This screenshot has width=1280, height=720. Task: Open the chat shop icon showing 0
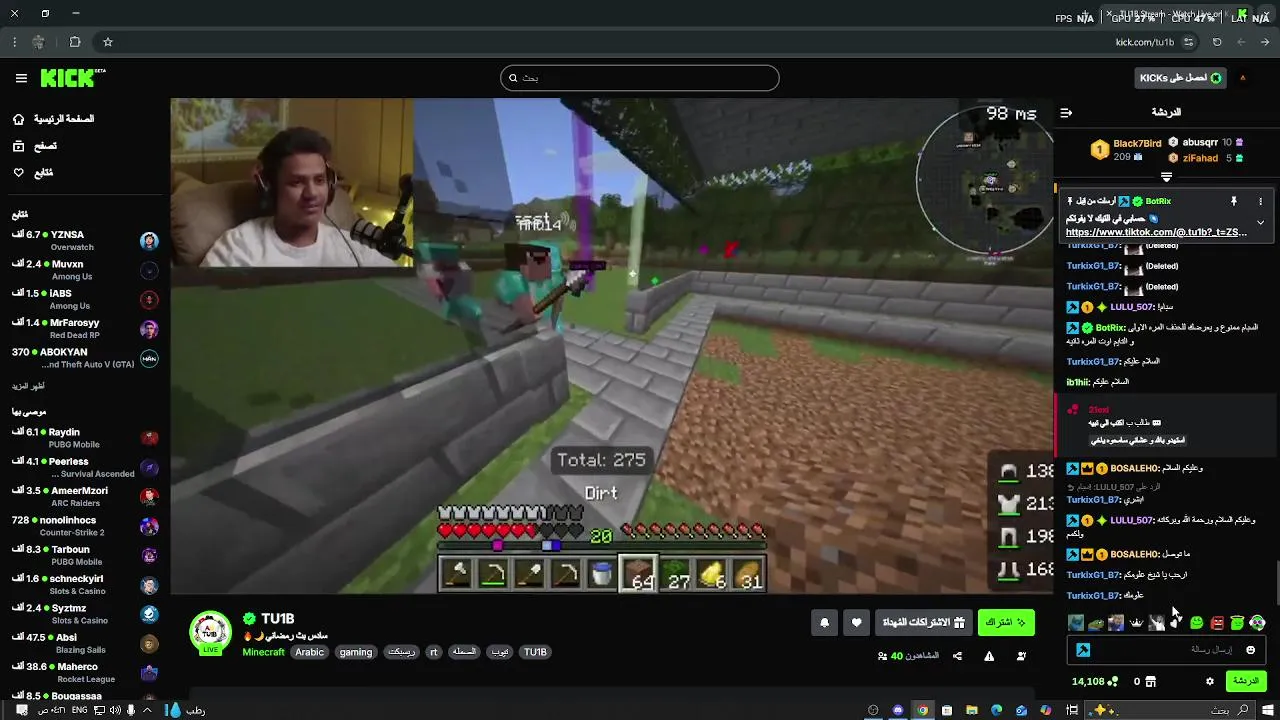click(x=1150, y=681)
